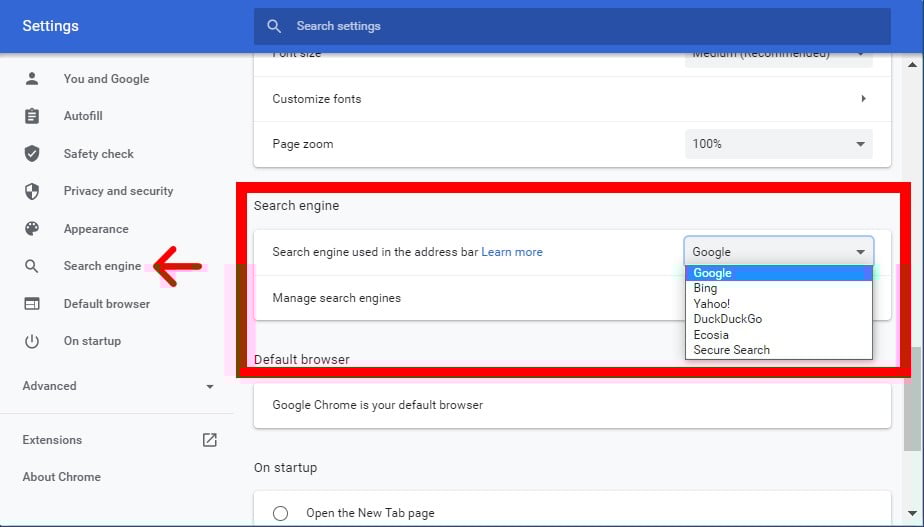Click the magnifier icon in Search settings bar
924x527 pixels.
[x=274, y=26]
